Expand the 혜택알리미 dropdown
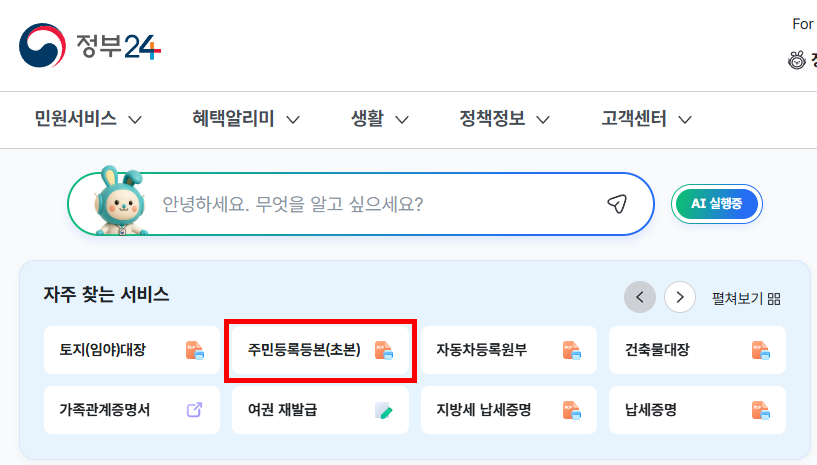The width and height of the screenshot is (817, 465). point(246,119)
